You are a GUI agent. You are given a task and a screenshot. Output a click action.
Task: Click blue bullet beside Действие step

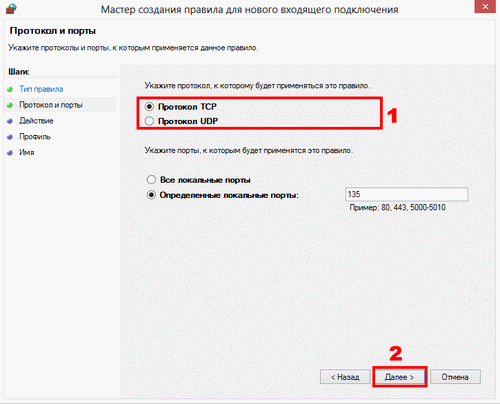coord(10,121)
